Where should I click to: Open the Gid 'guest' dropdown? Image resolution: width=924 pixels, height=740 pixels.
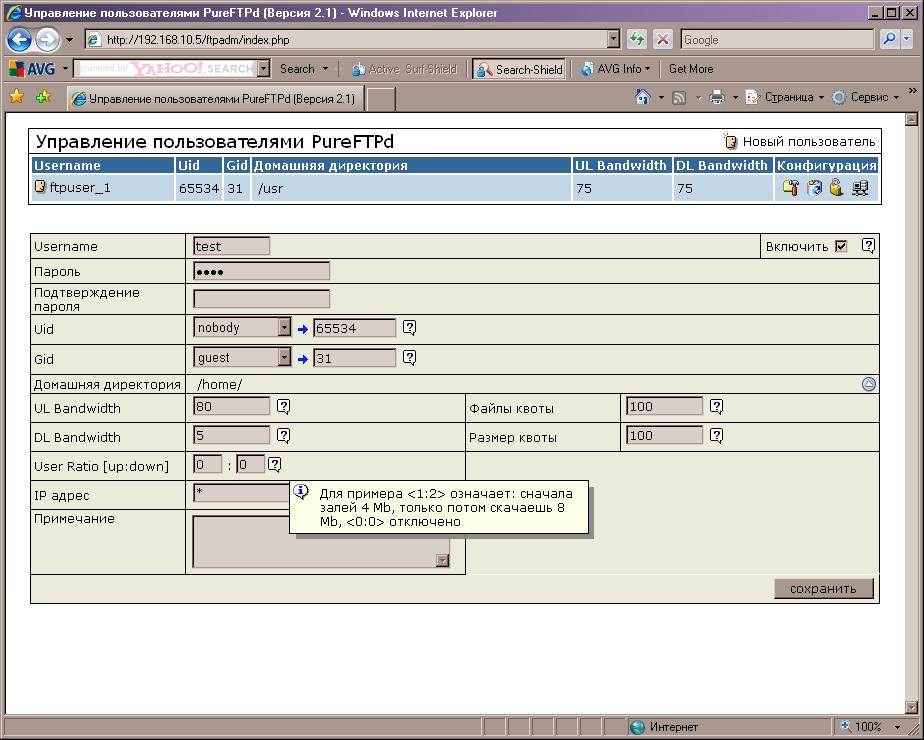[284, 357]
